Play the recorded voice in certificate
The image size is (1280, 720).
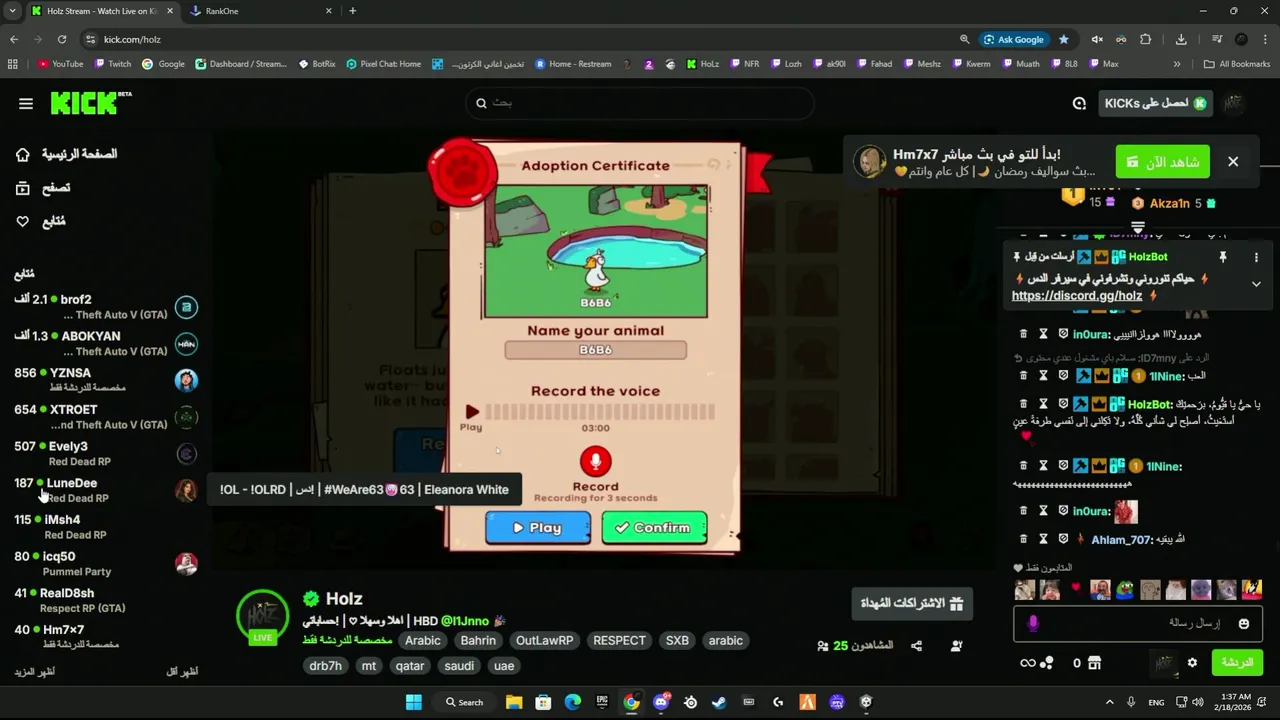[471, 412]
